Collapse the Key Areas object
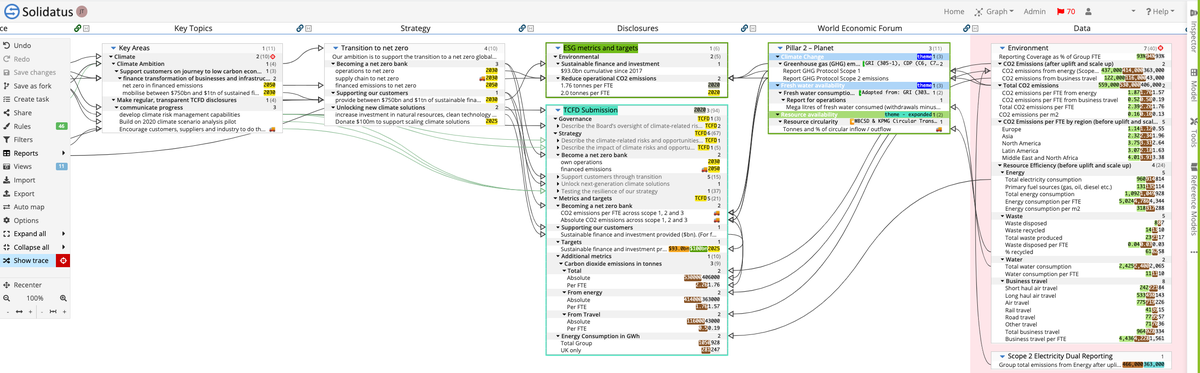This screenshot has height=373, width=1200. (112, 48)
